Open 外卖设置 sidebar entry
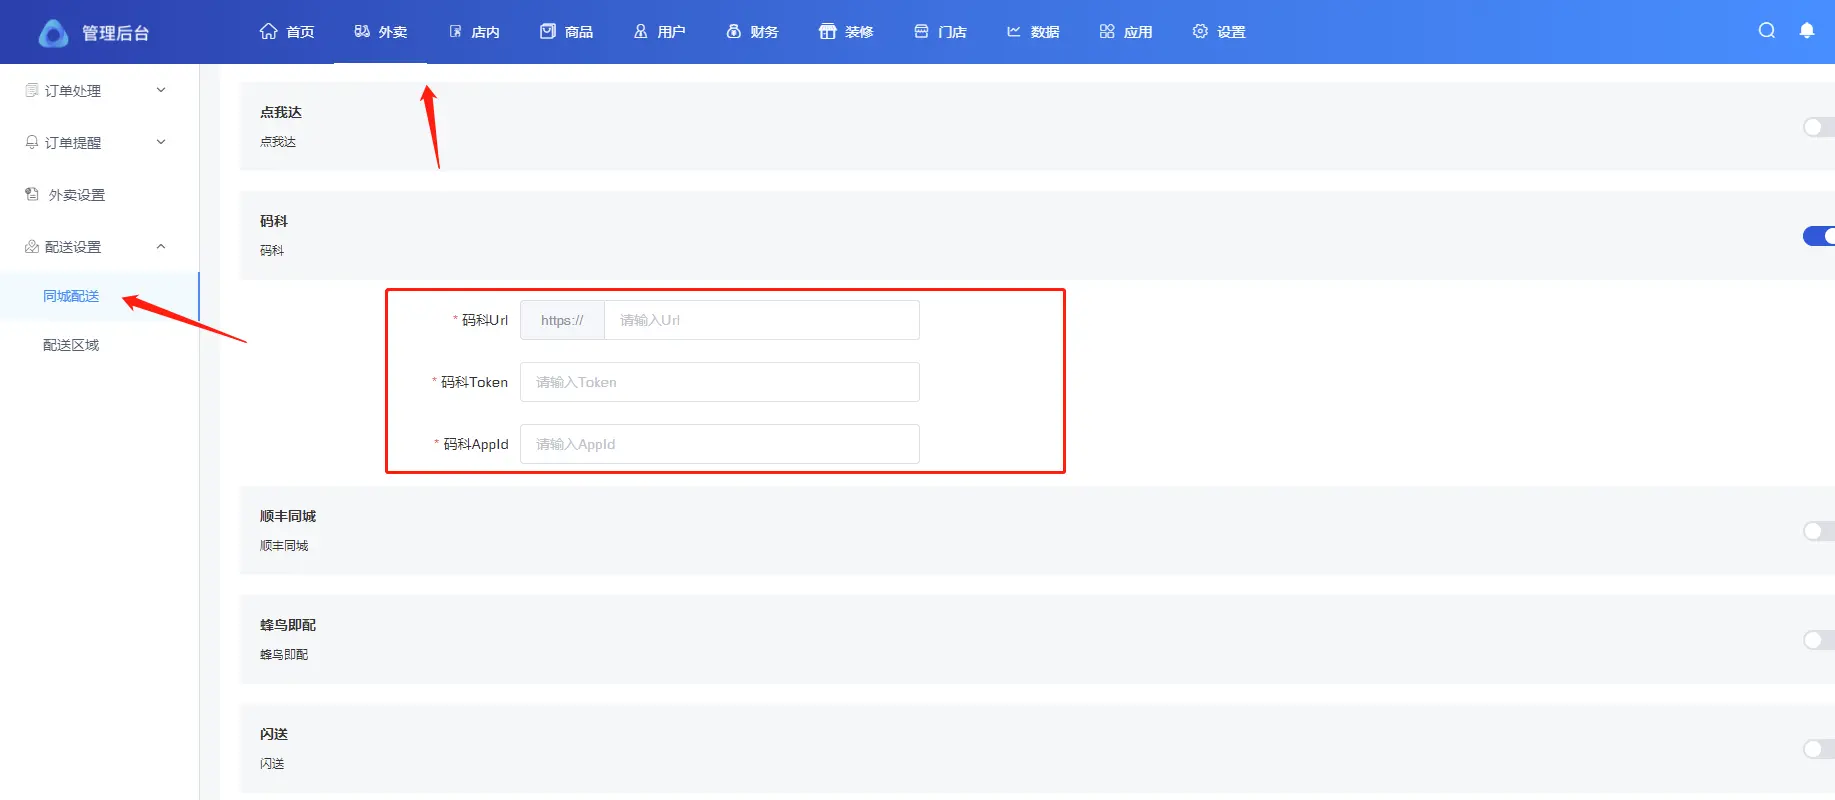The image size is (1835, 800). (77, 195)
